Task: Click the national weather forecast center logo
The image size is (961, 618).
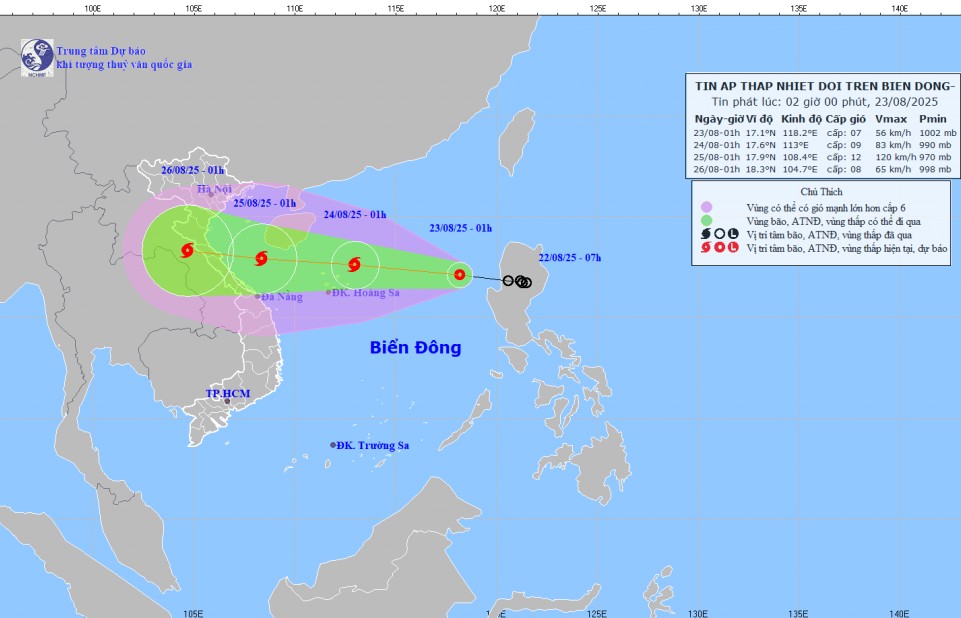Action: coord(37,57)
